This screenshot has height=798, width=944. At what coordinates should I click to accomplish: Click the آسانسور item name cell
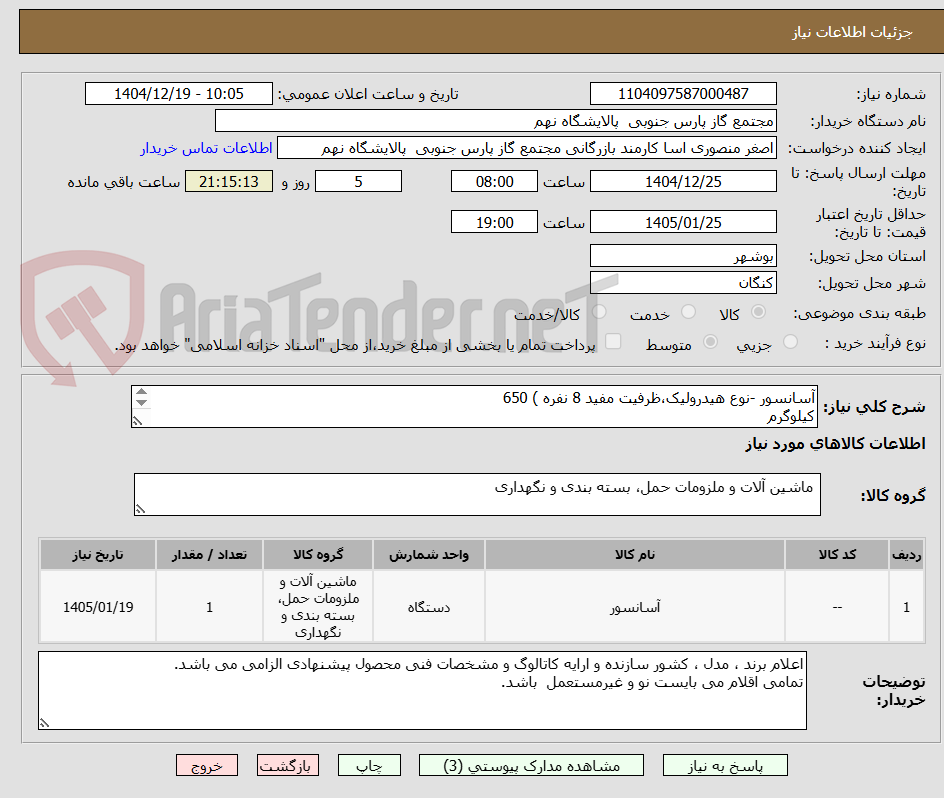click(635, 607)
